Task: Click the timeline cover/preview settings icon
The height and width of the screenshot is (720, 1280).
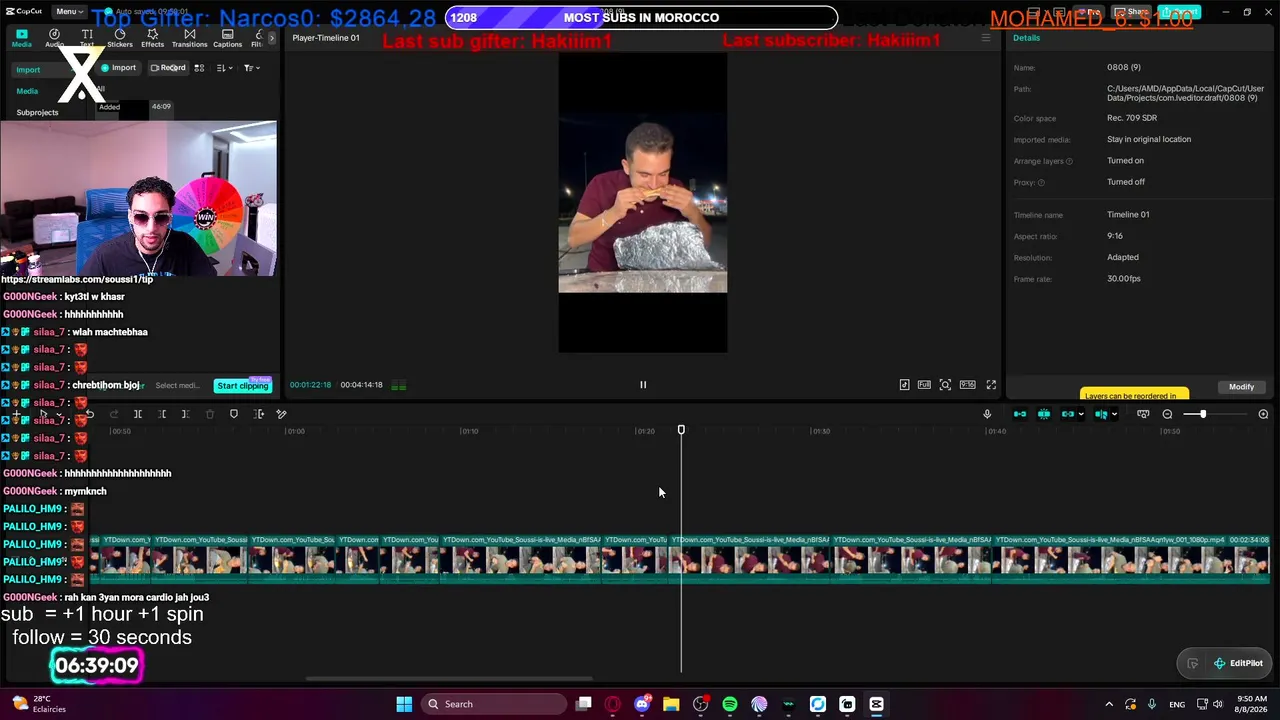Action: click(1143, 414)
